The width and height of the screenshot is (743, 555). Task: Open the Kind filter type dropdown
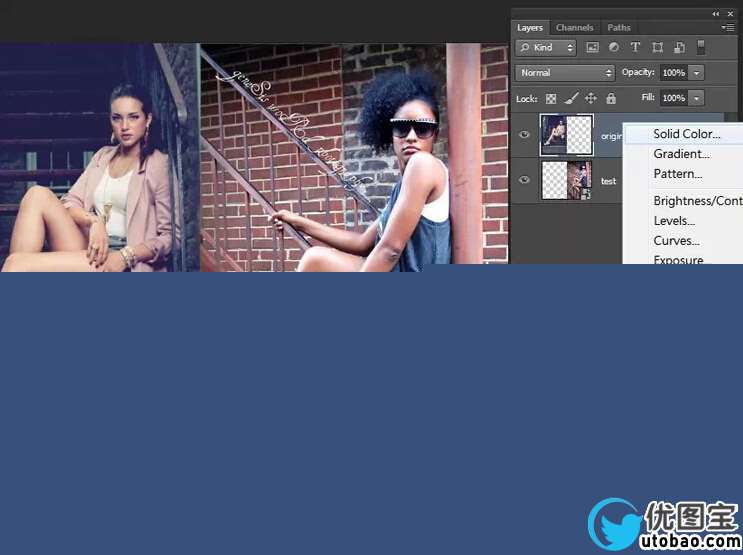(x=547, y=48)
